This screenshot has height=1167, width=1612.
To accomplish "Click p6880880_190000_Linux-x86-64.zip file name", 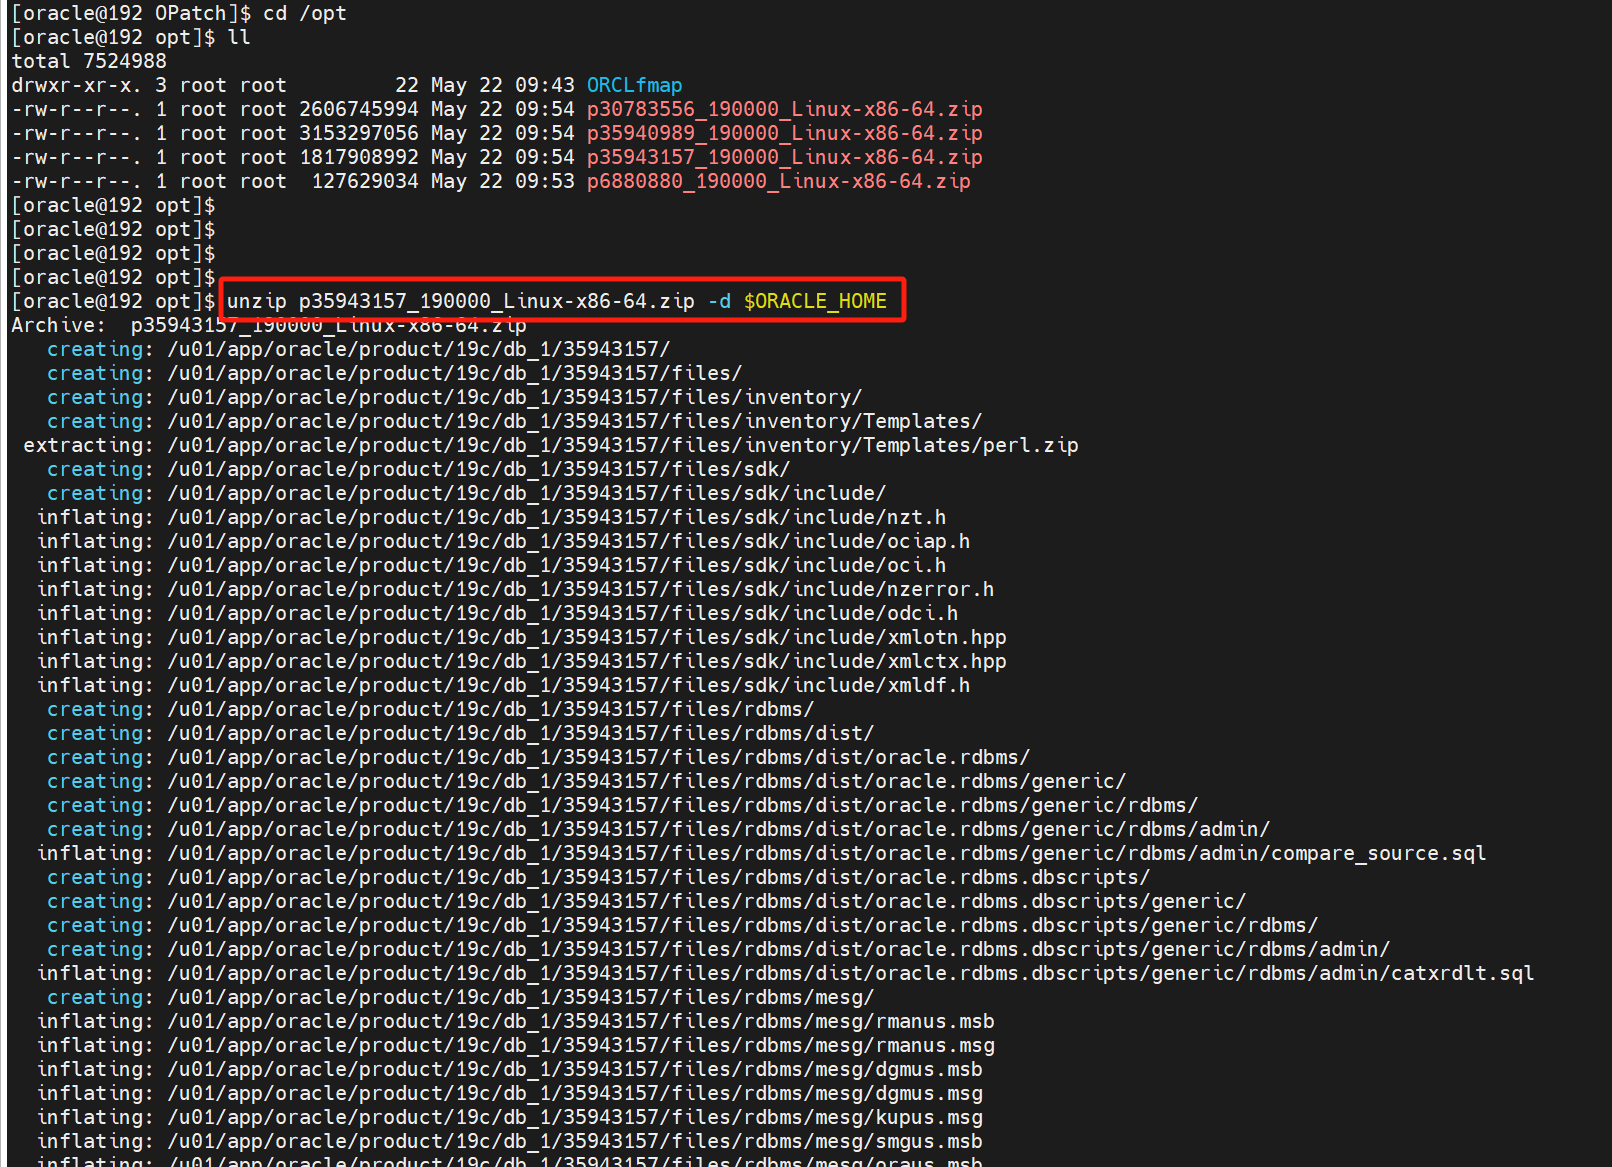I will click(778, 181).
